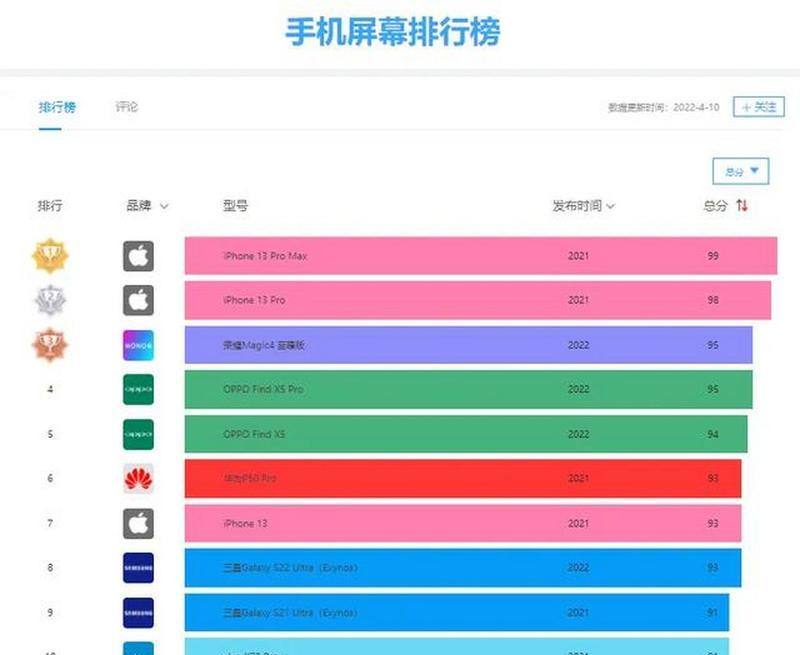Open the OPPO Find X5 entry
Image resolution: width=800 pixels, height=655 pixels.
tap(466, 434)
